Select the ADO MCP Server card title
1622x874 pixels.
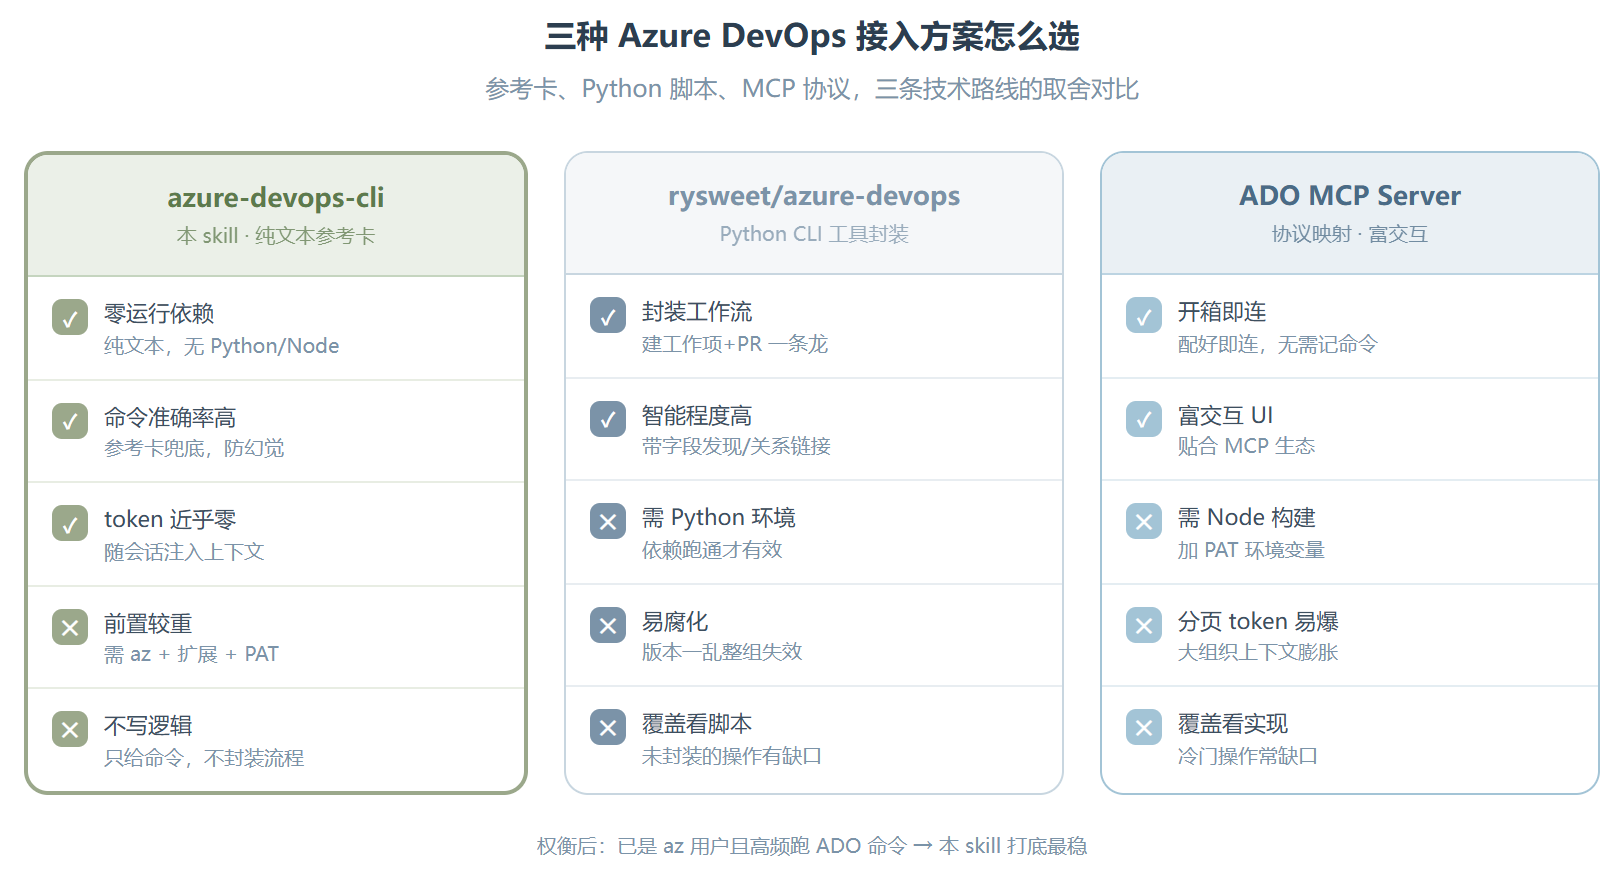(1350, 196)
